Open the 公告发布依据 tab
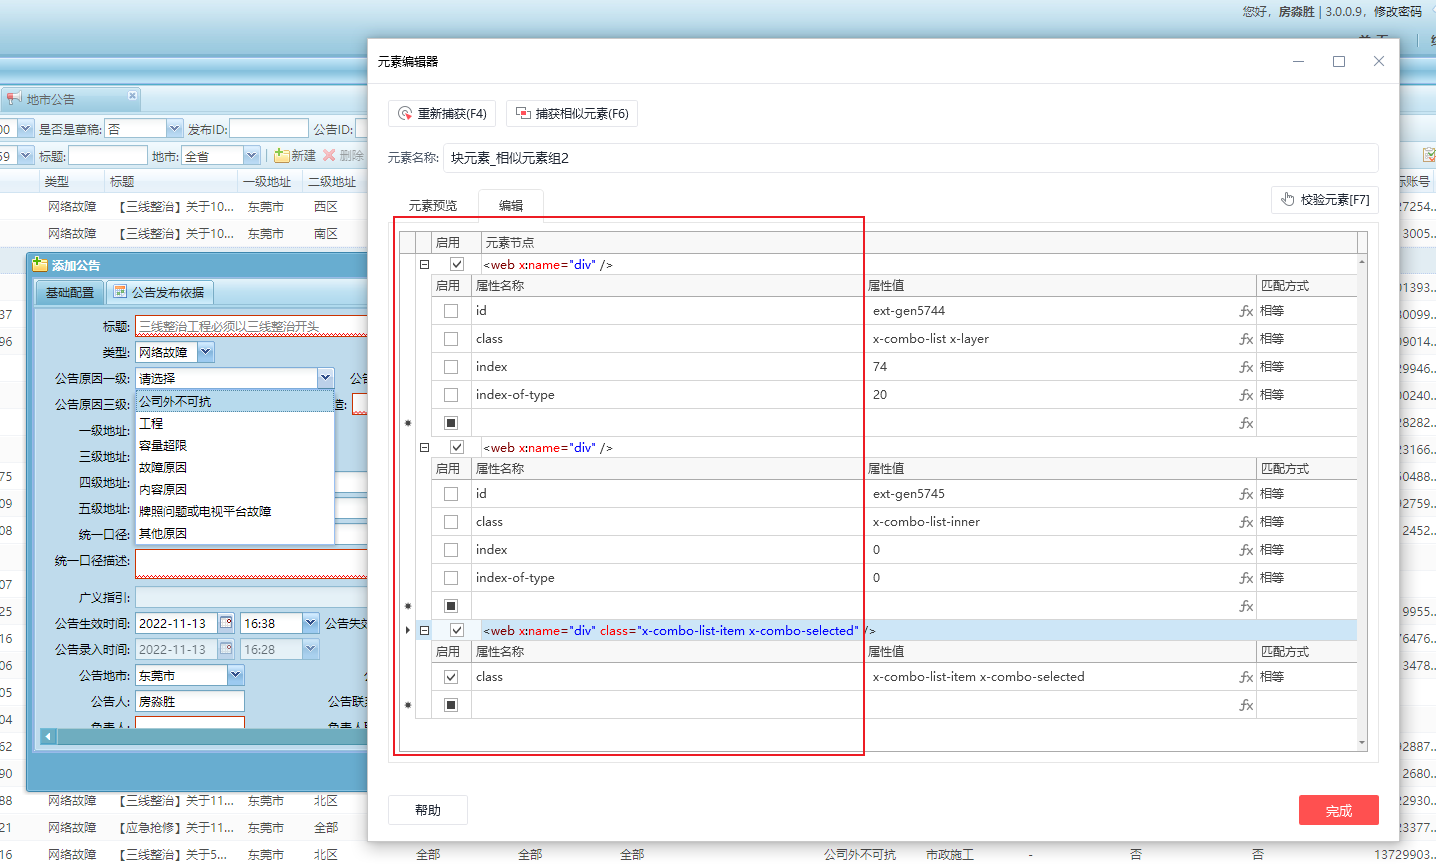Viewport: 1436px width, 867px height. tap(159, 292)
